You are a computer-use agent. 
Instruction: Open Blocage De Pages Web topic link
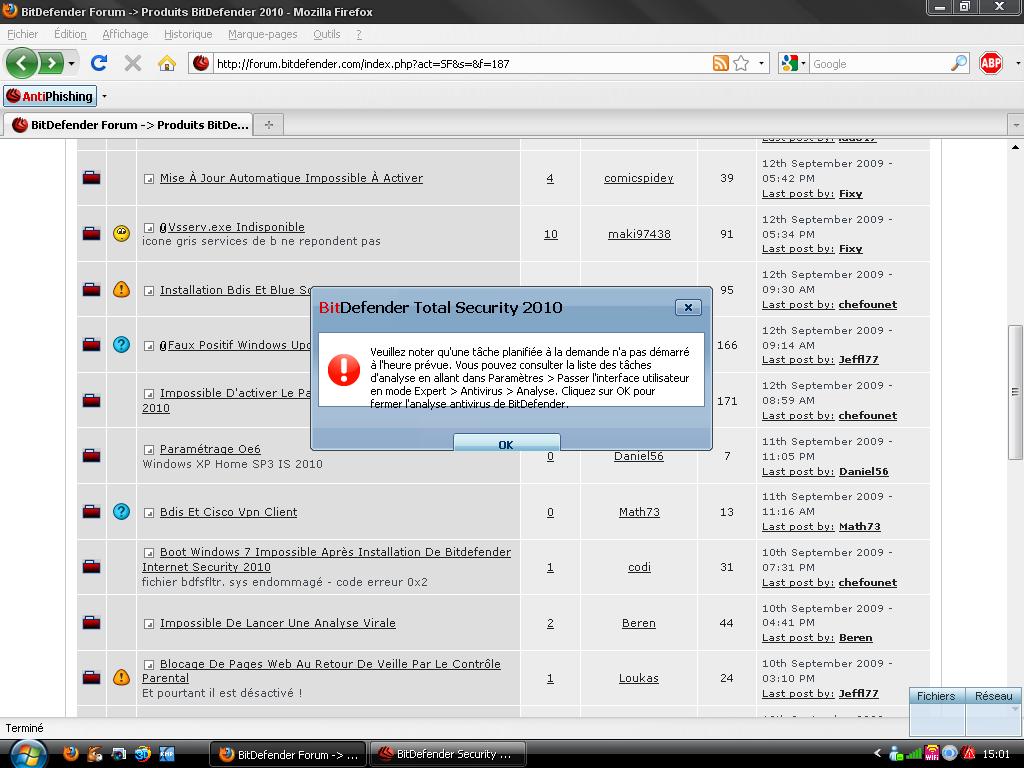(321, 671)
